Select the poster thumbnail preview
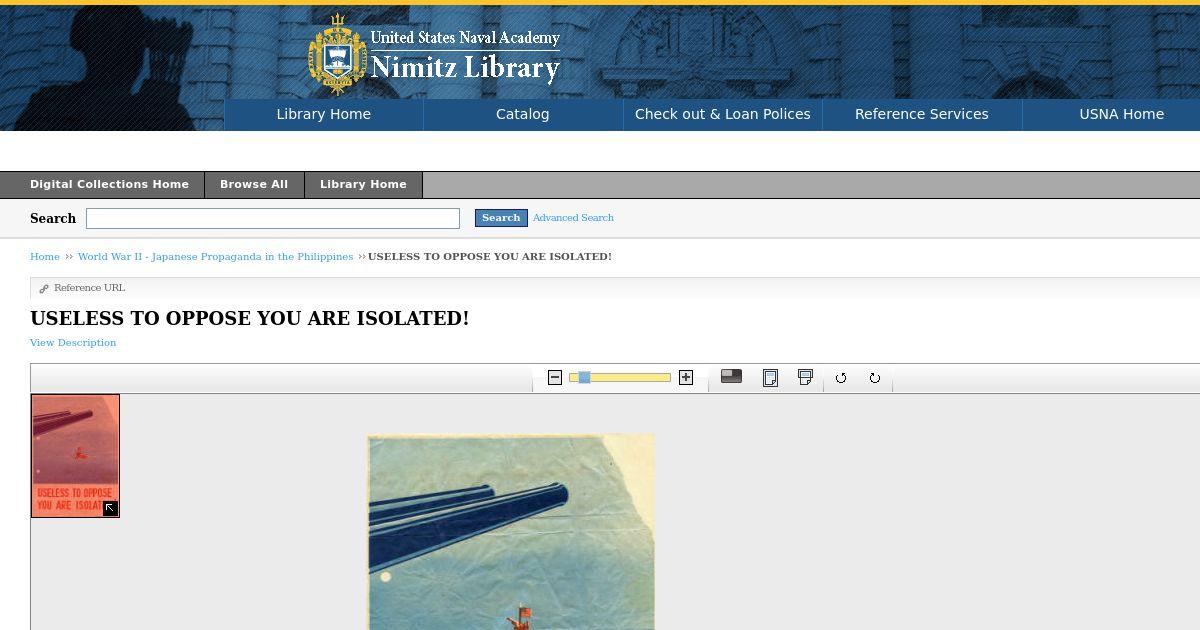The width and height of the screenshot is (1200, 630). 75,455
